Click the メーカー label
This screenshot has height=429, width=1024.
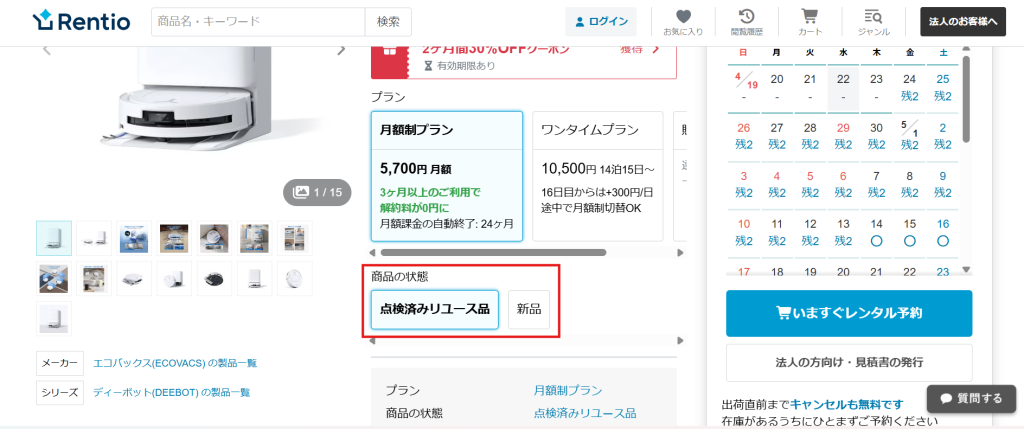(60, 363)
